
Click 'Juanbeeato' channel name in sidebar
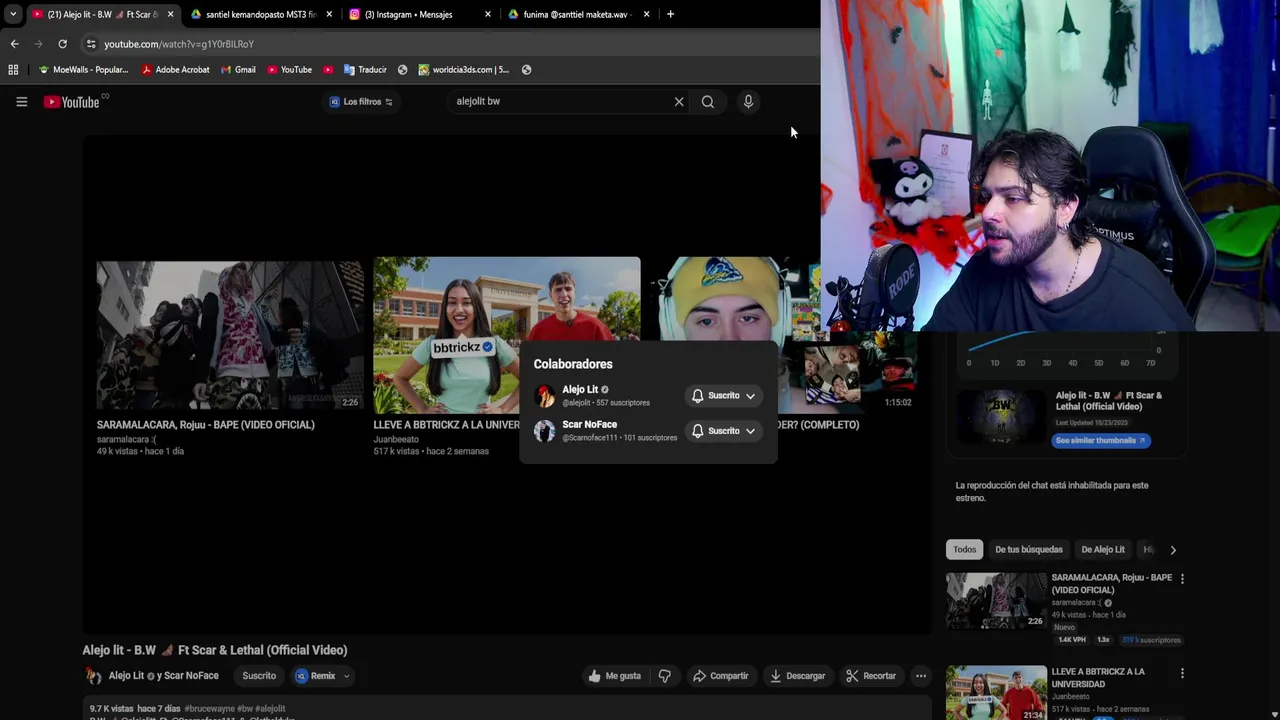point(1072,696)
